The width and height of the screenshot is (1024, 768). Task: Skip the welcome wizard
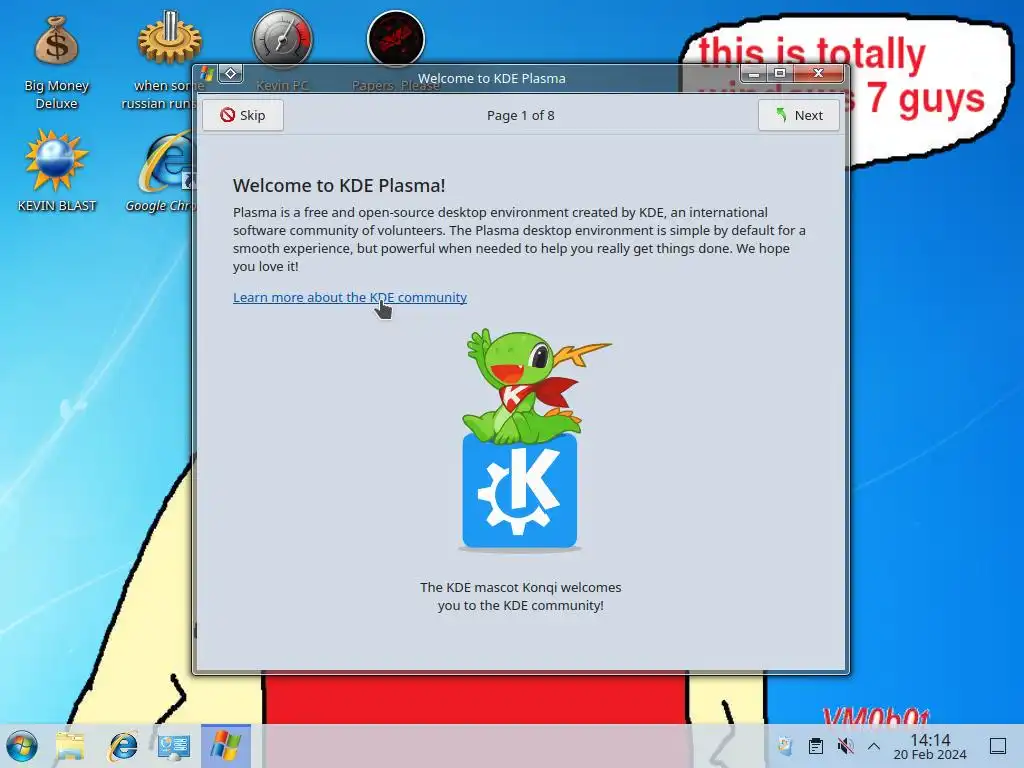click(243, 115)
